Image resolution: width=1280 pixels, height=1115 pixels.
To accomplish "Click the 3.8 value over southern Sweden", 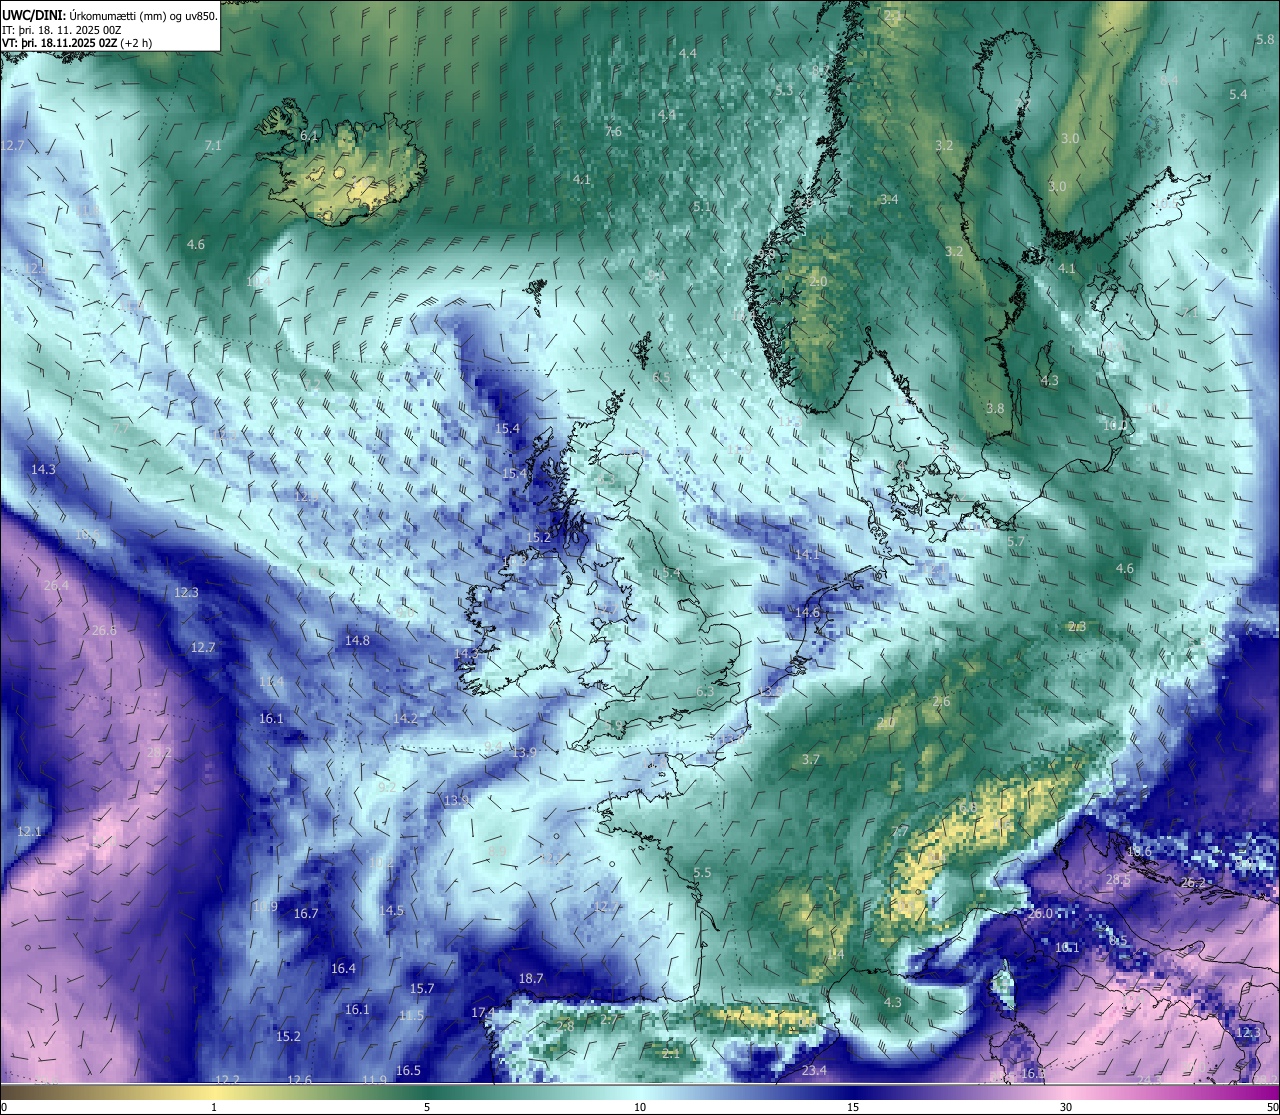I will click(x=995, y=409).
